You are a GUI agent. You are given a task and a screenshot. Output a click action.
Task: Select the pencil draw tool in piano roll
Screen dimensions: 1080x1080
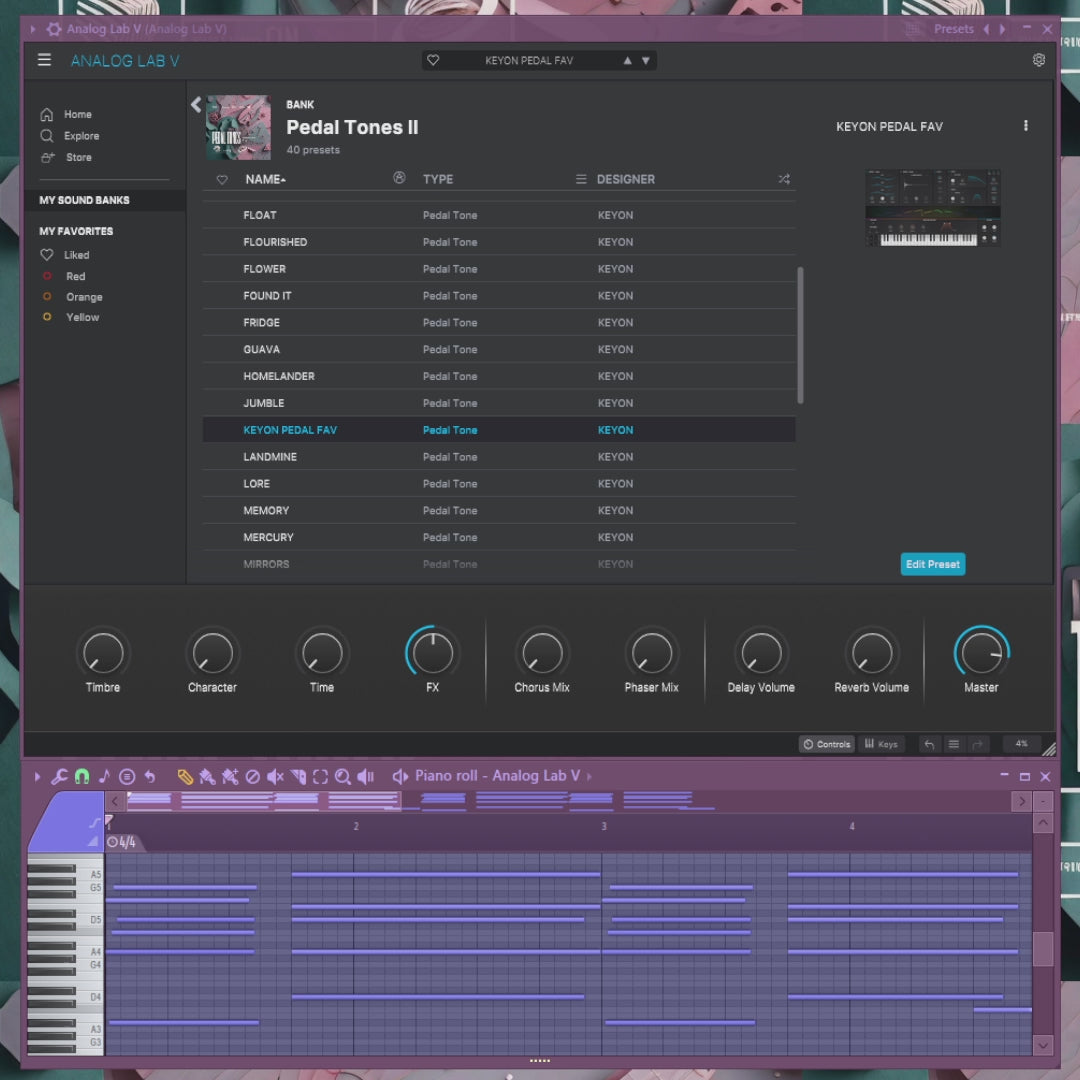click(185, 776)
